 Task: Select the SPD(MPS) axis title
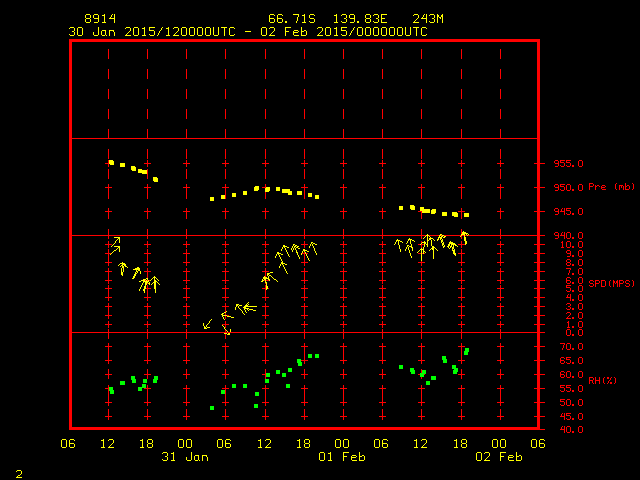pyautogui.click(x=611, y=283)
